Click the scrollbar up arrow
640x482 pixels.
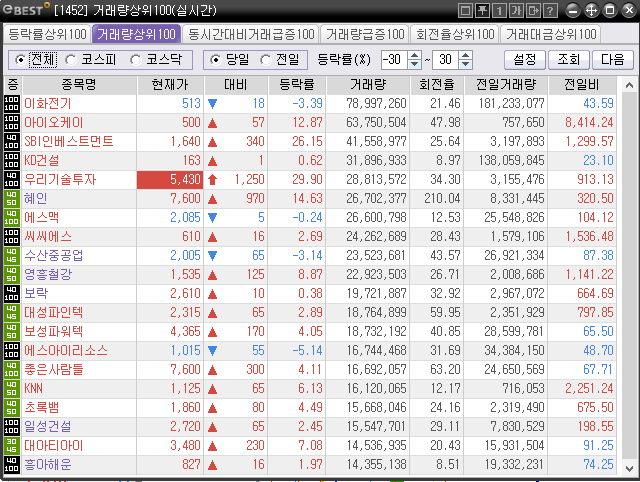(629, 85)
